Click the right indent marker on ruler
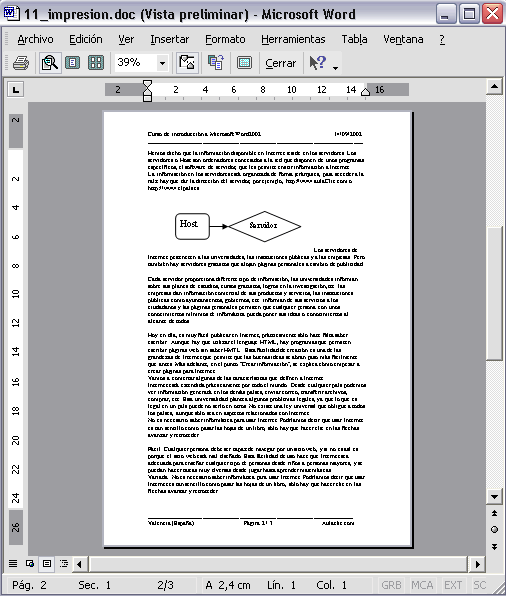The image size is (506, 596). point(365,92)
